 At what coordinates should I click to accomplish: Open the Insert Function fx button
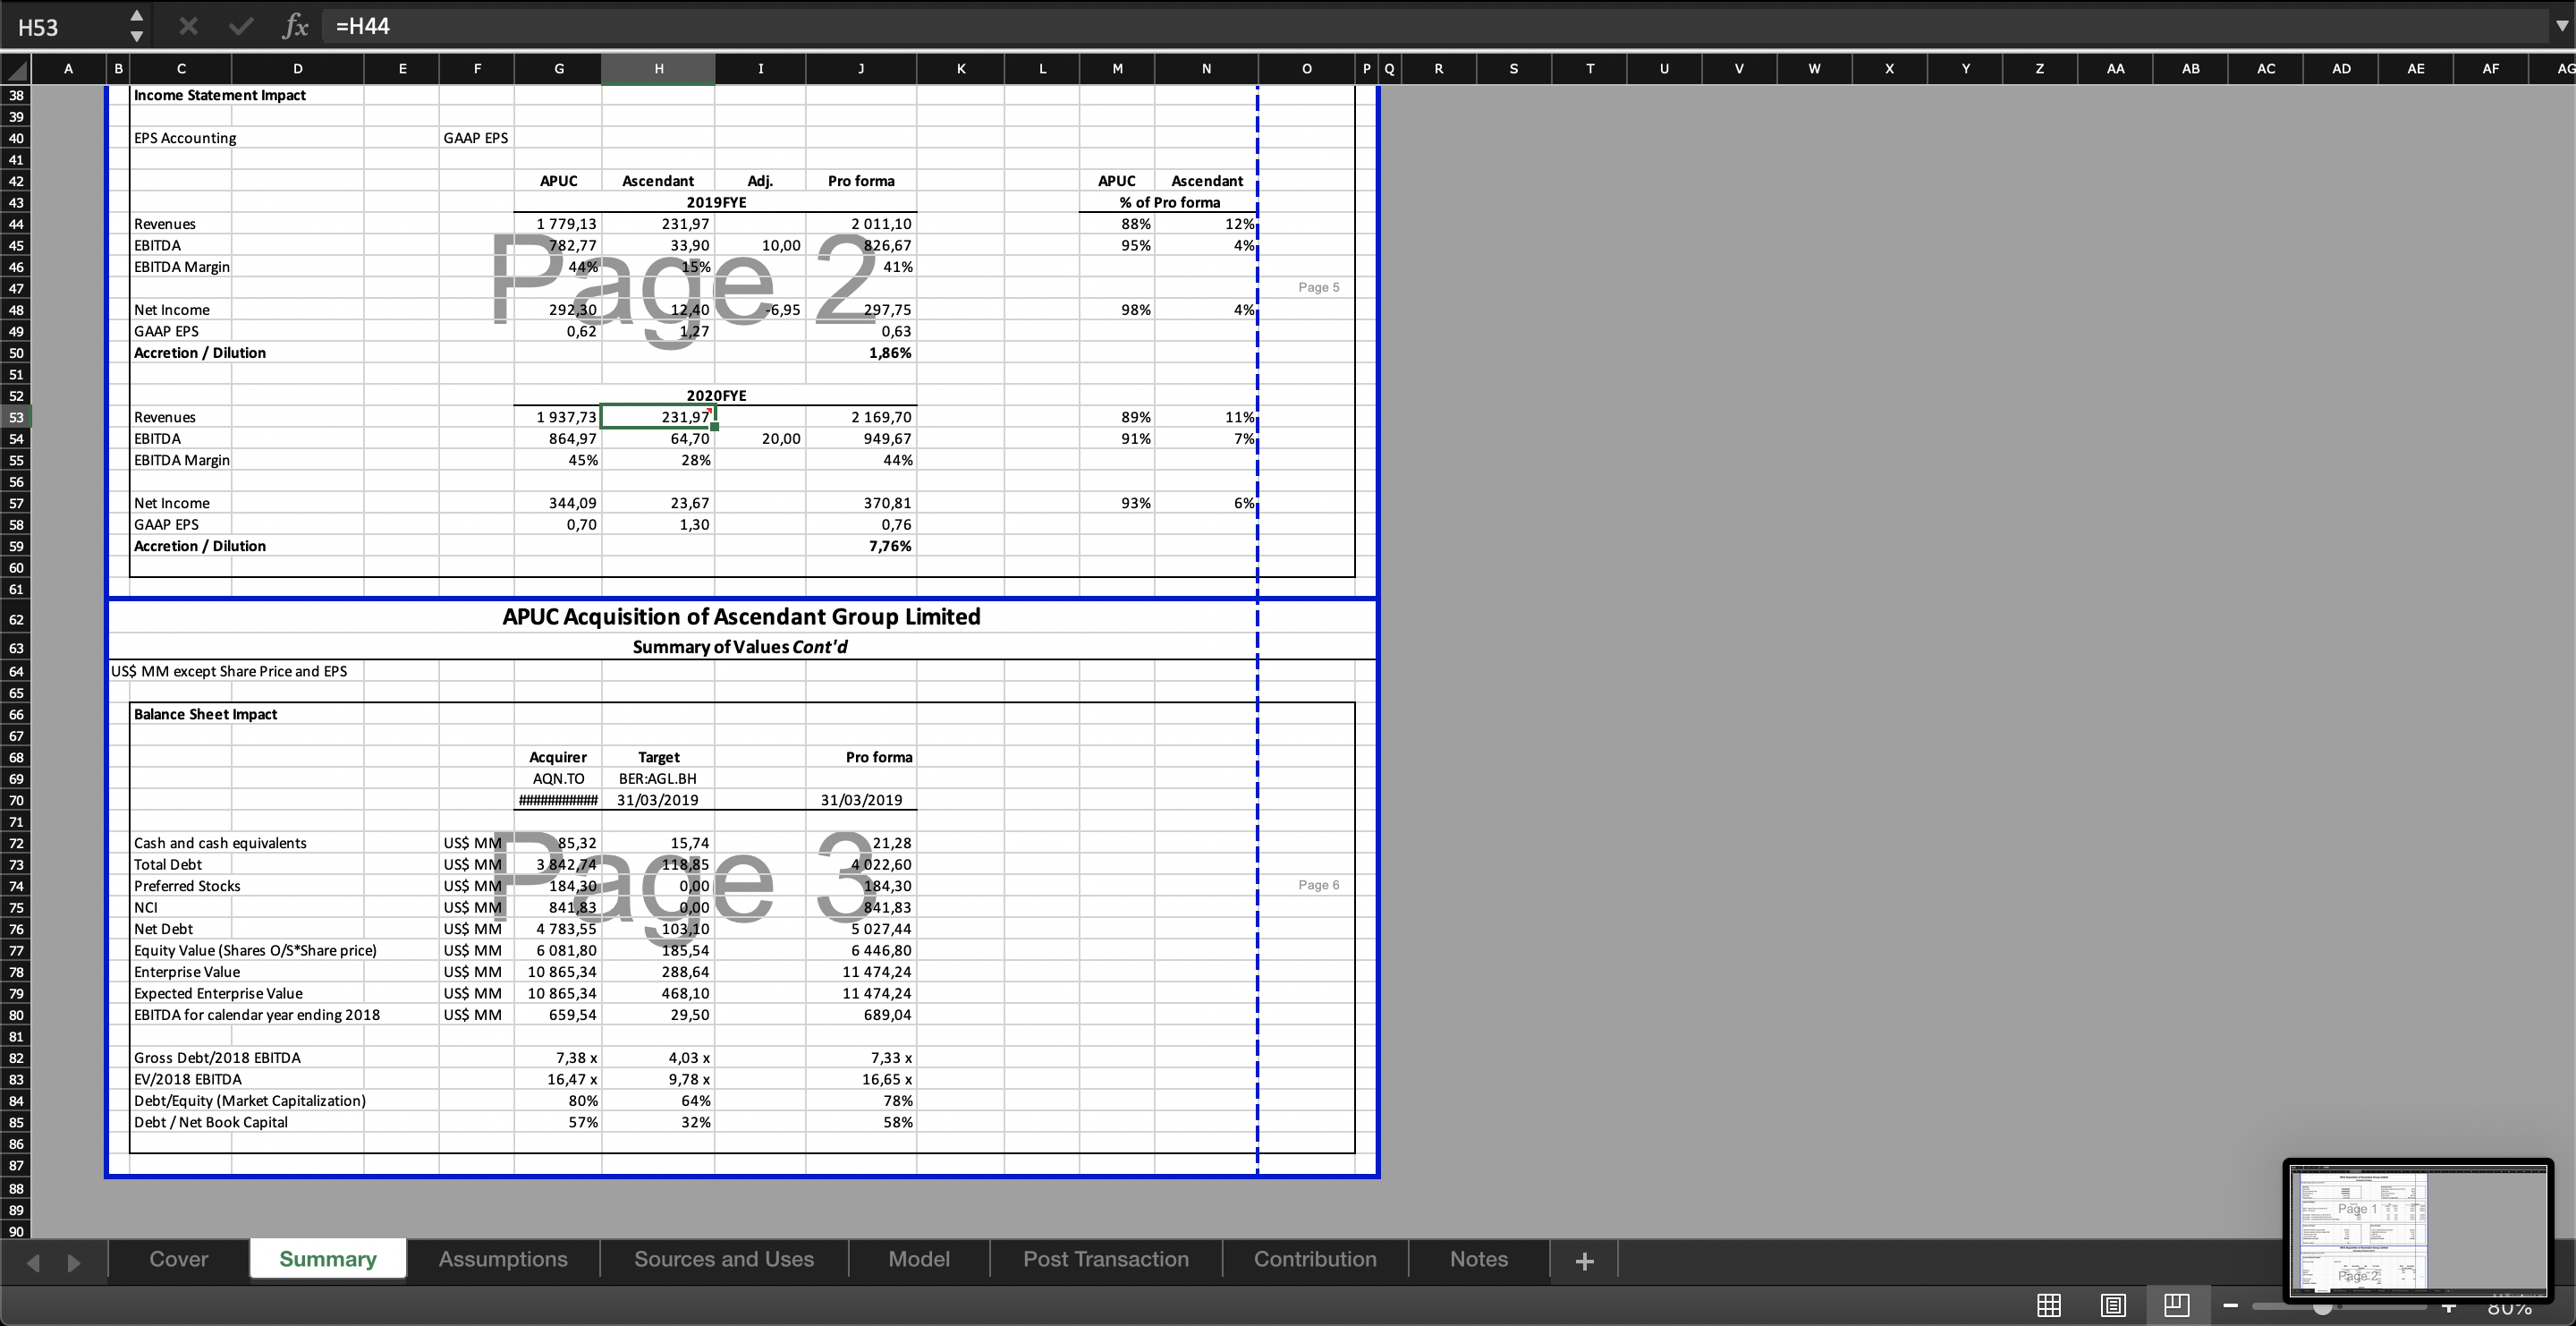click(294, 26)
